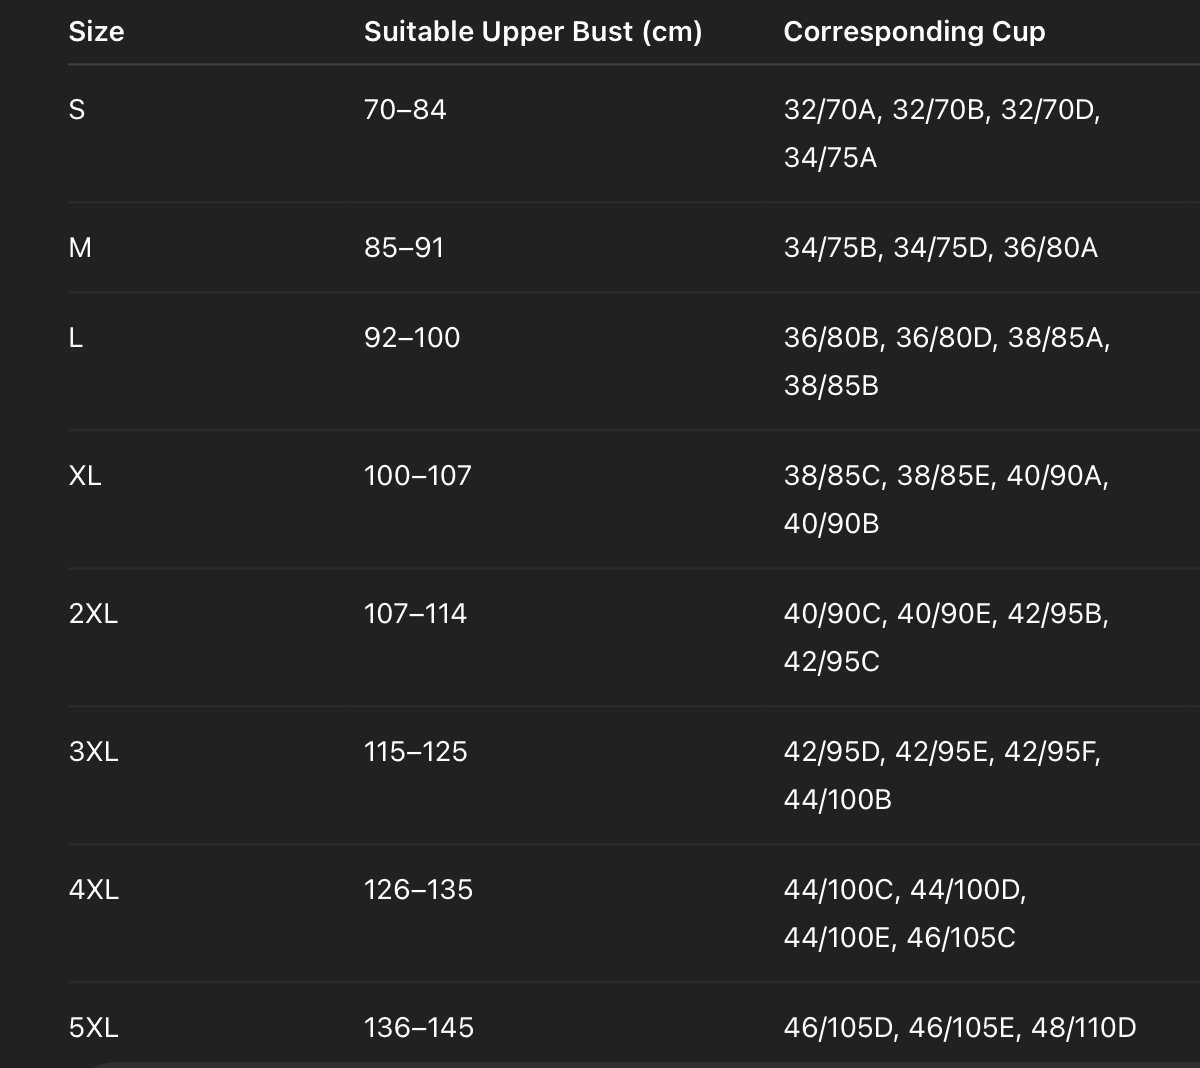Click the Corresponding Cup column header
Screen dimensions: 1200x1068
tap(914, 32)
